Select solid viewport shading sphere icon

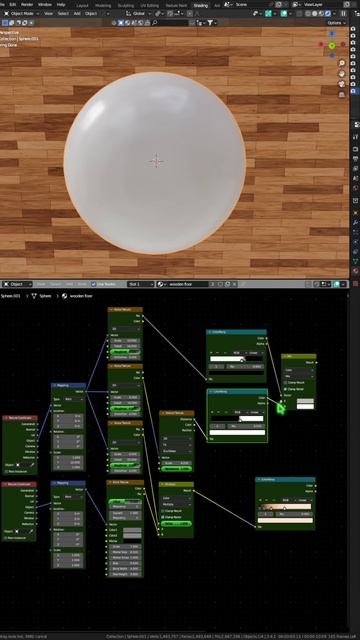click(316, 13)
